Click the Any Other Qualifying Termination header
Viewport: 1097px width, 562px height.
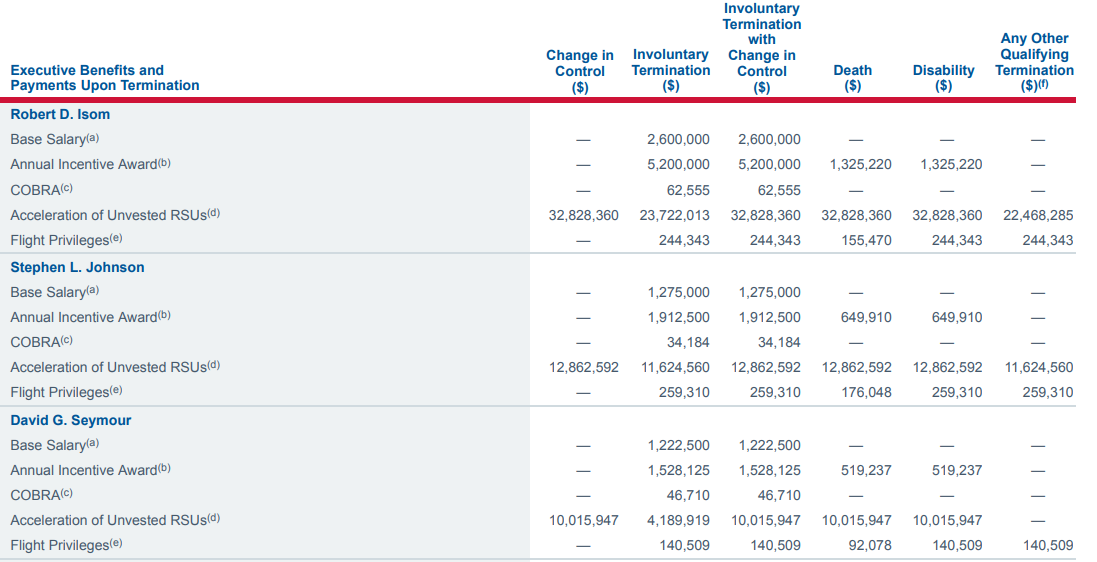(1034, 62)
